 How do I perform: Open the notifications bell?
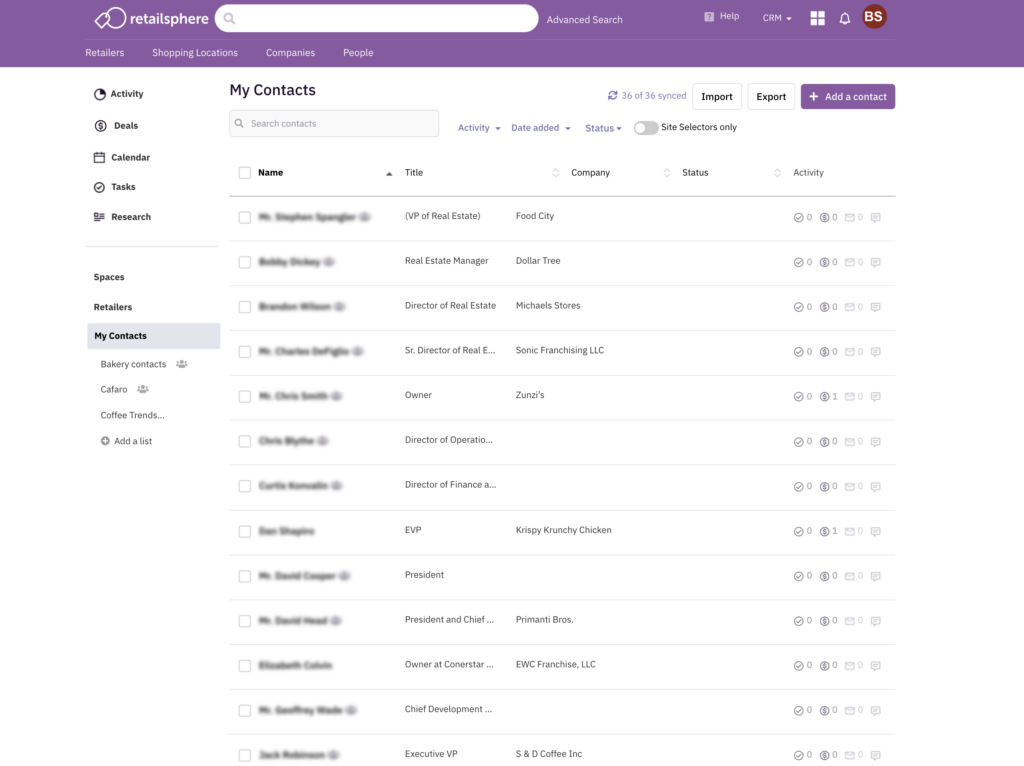[x=844, y=18]
